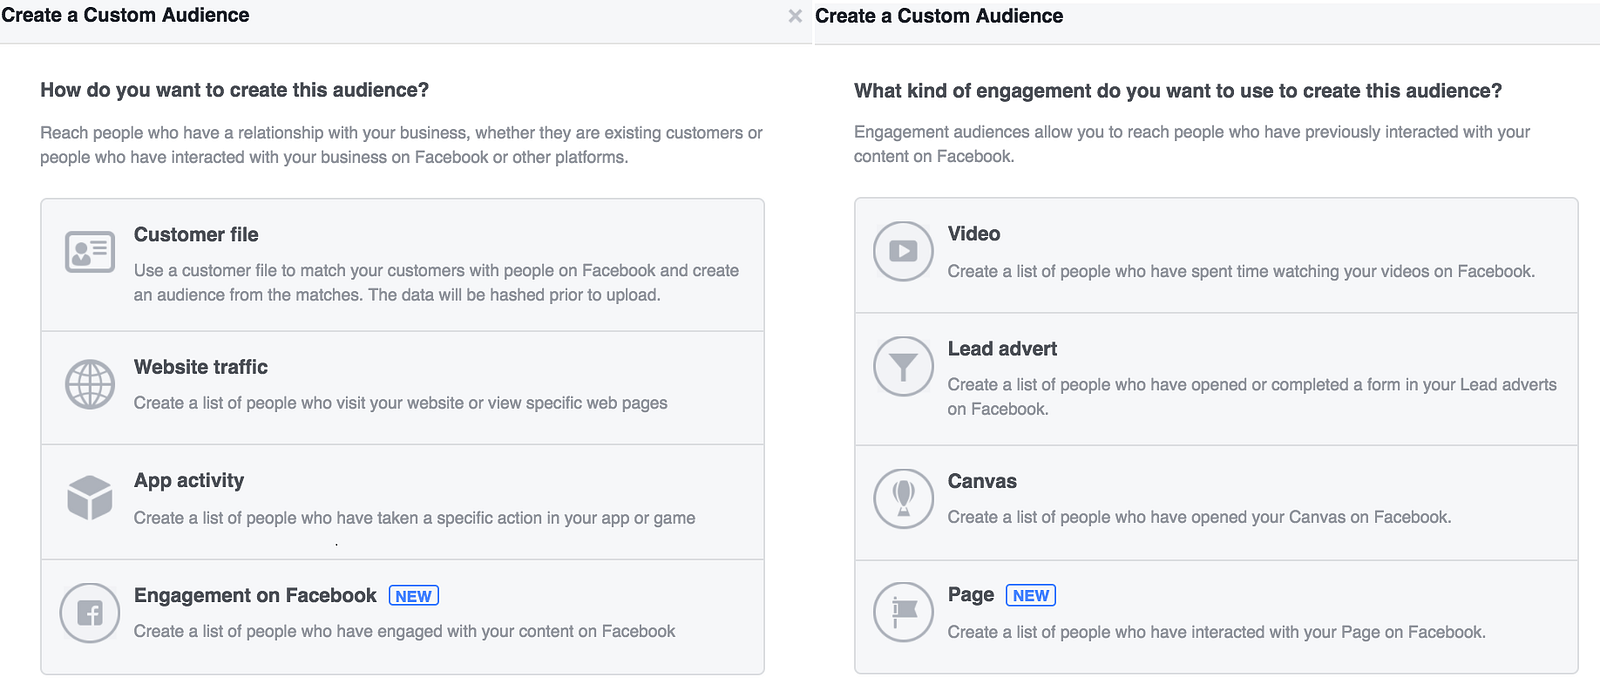Click the Engagement on Facebook logo icon
Viewport: 1600px width, 684px height.
90,613
